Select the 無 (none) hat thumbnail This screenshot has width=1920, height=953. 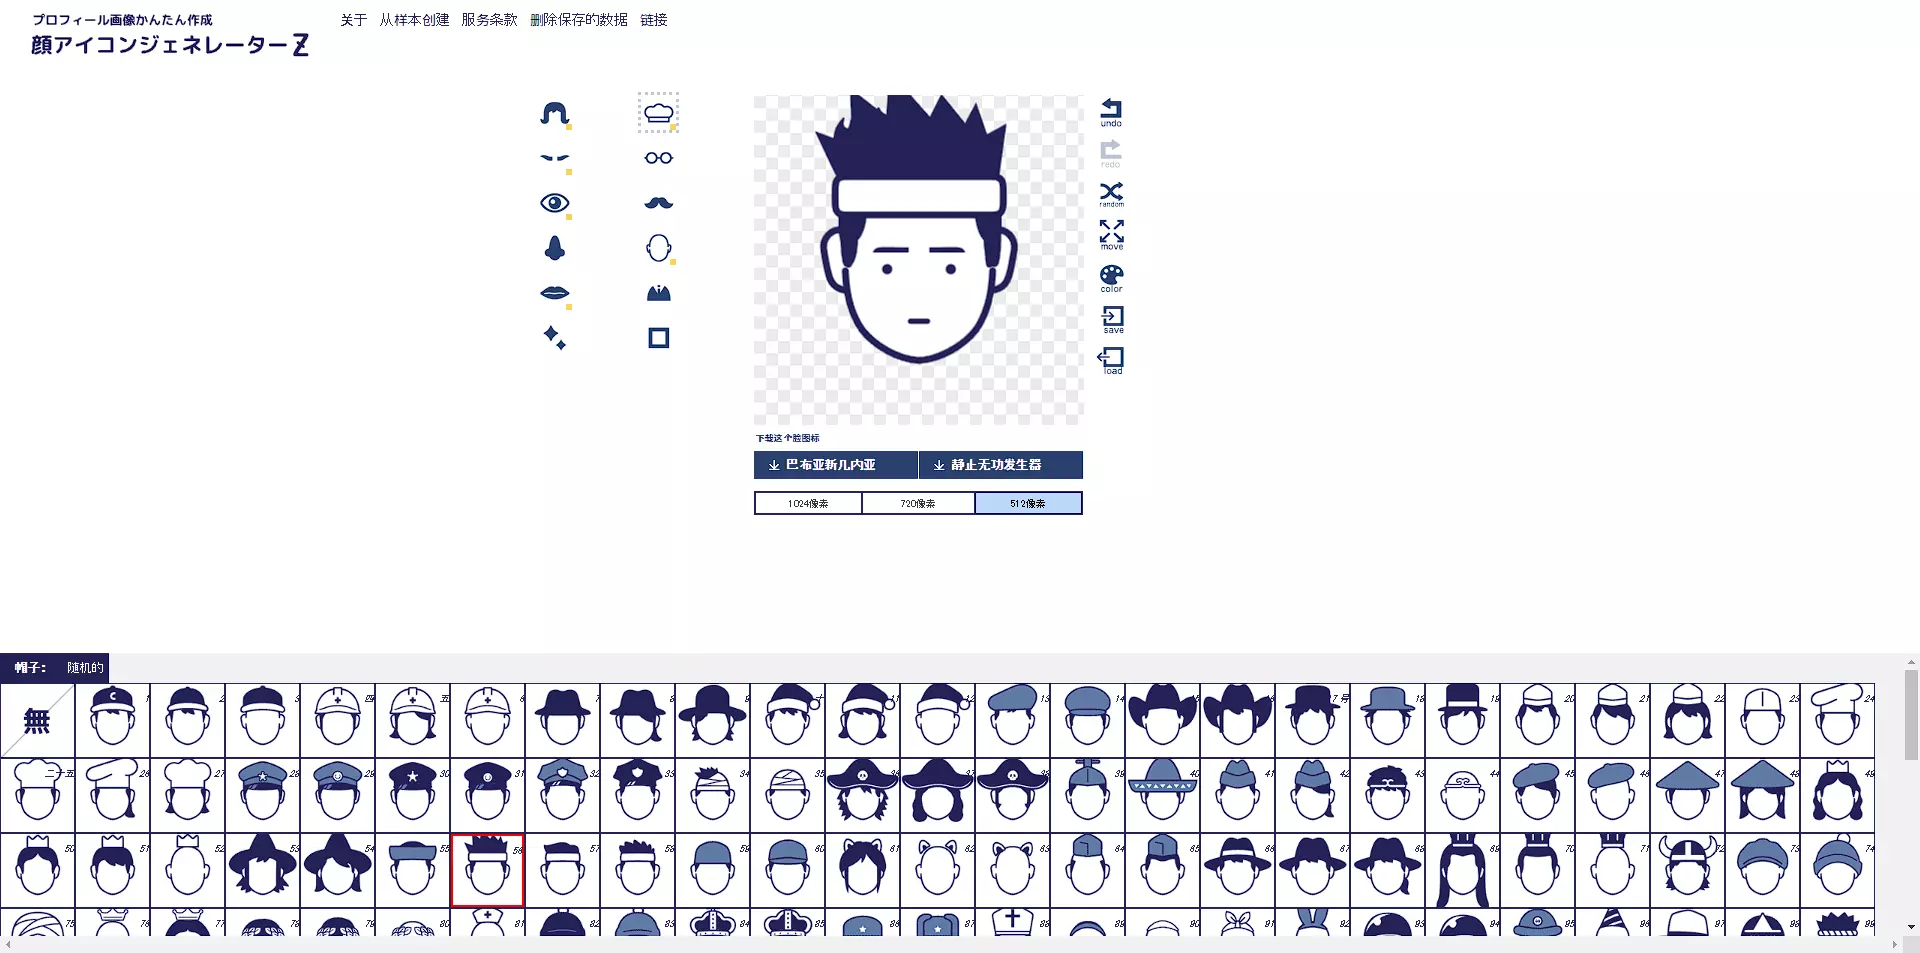pyautogui.click(x=37, y=721)
